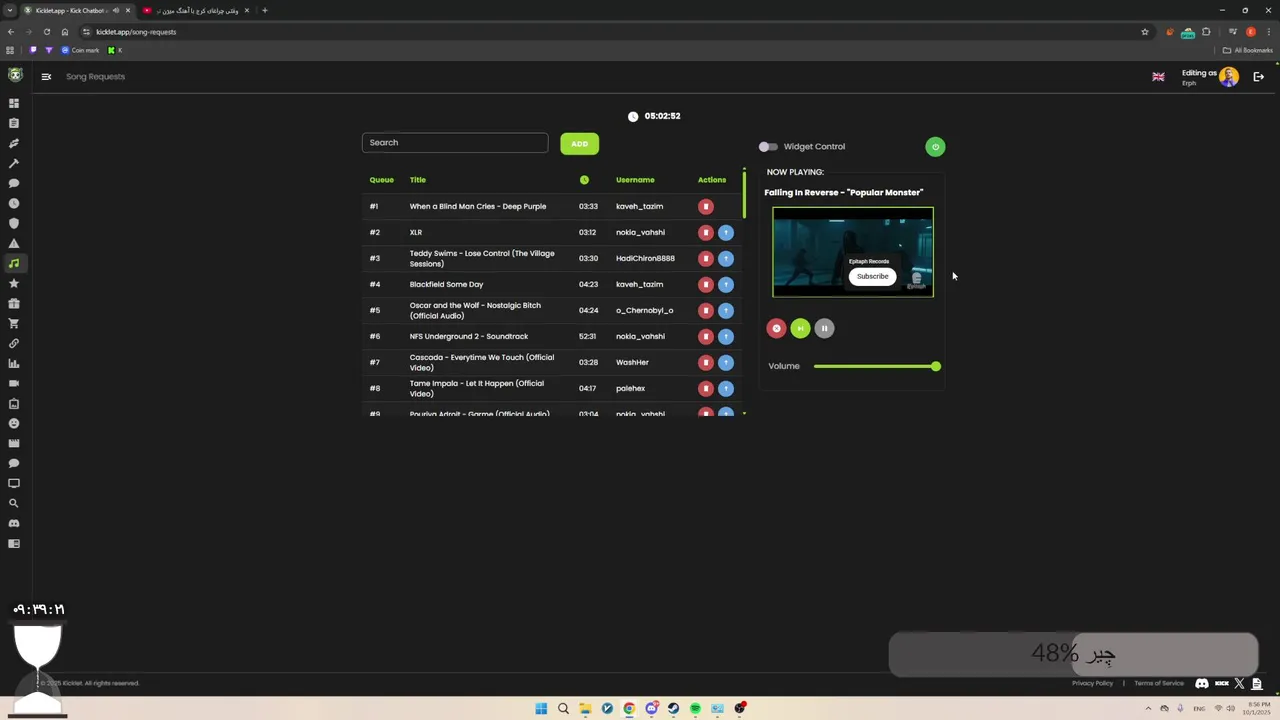Image resolution: width=1280 pixels, height=720 pixels.
Task: Delete Tame Impala Let It Happen
Action: point(706,388)
